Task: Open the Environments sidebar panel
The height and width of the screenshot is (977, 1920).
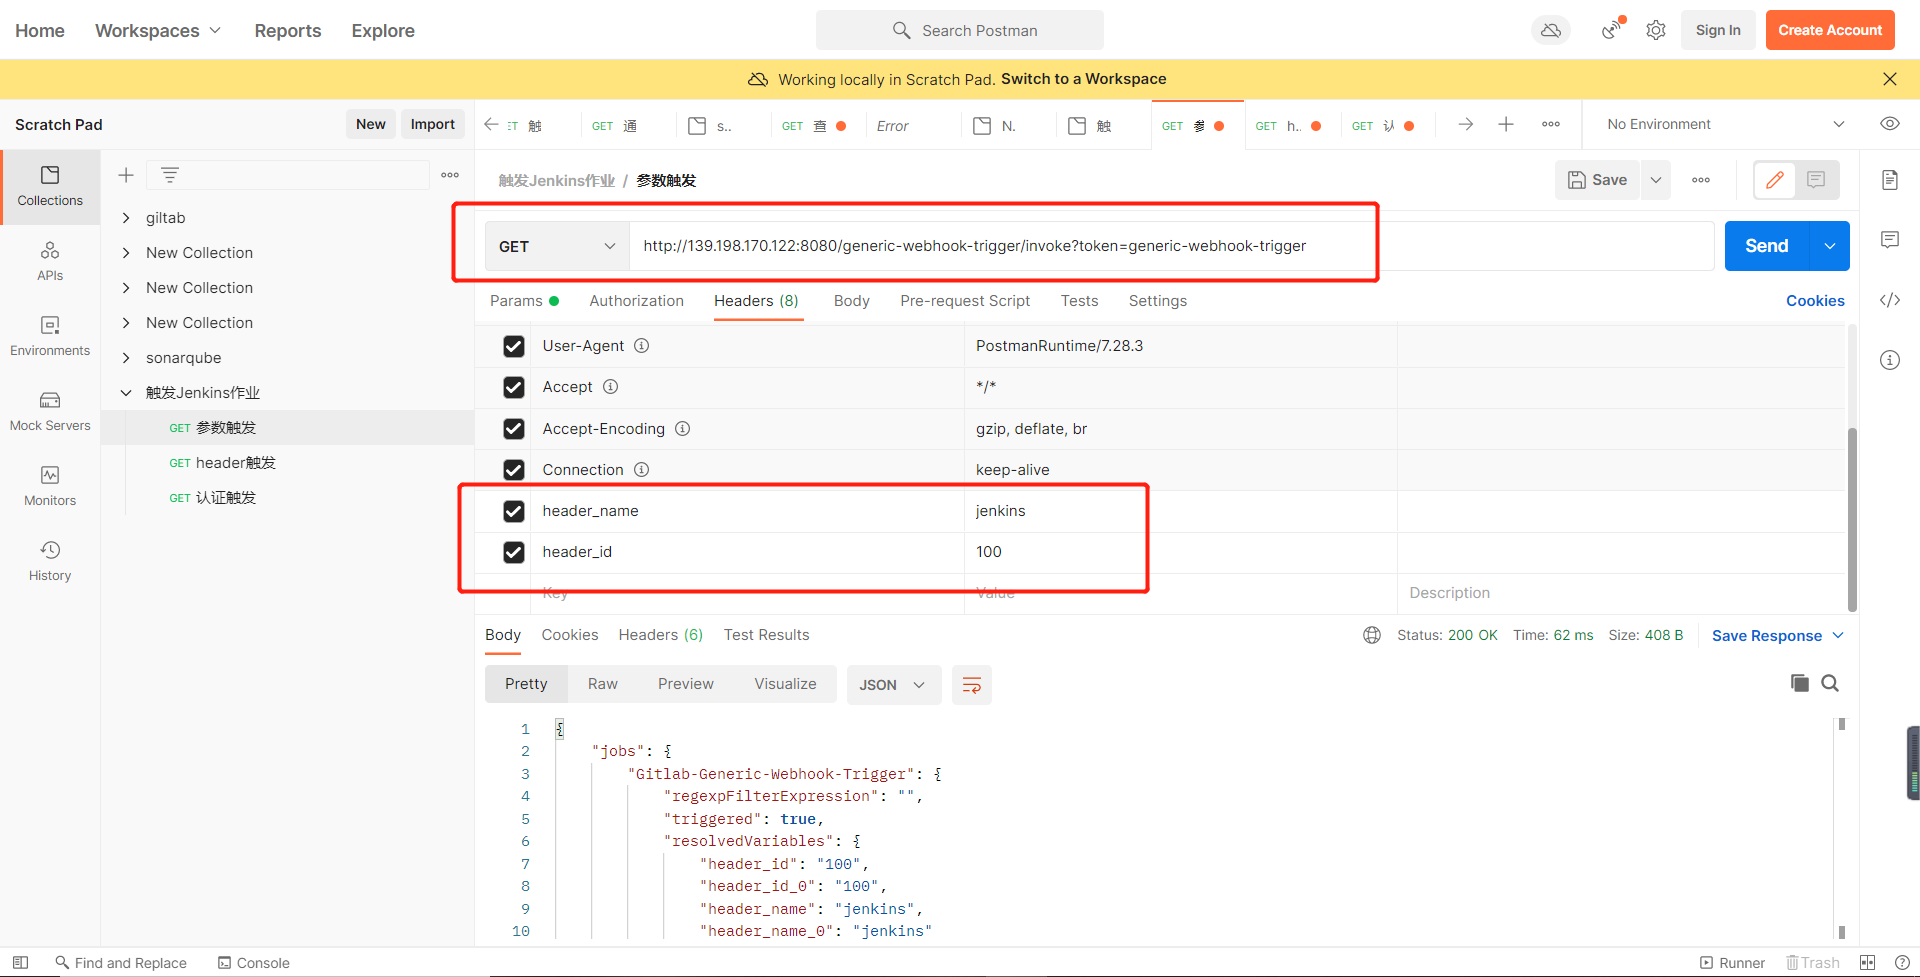Action: click(49, 335)
